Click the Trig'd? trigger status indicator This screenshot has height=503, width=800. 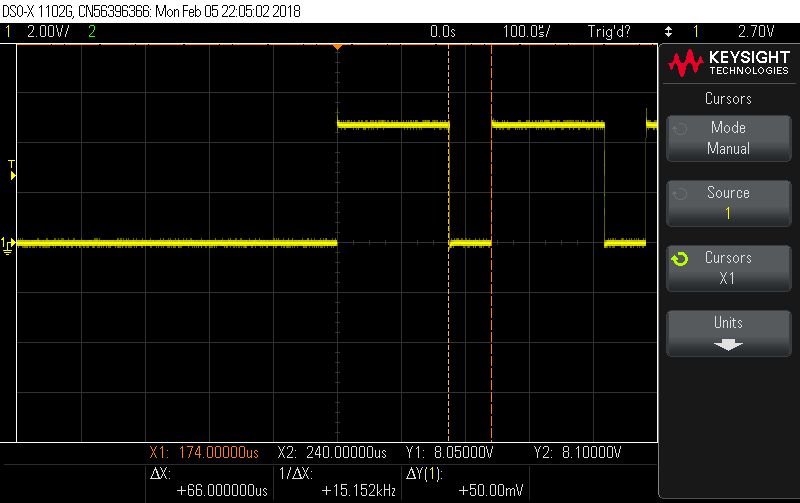coord(609,32)
